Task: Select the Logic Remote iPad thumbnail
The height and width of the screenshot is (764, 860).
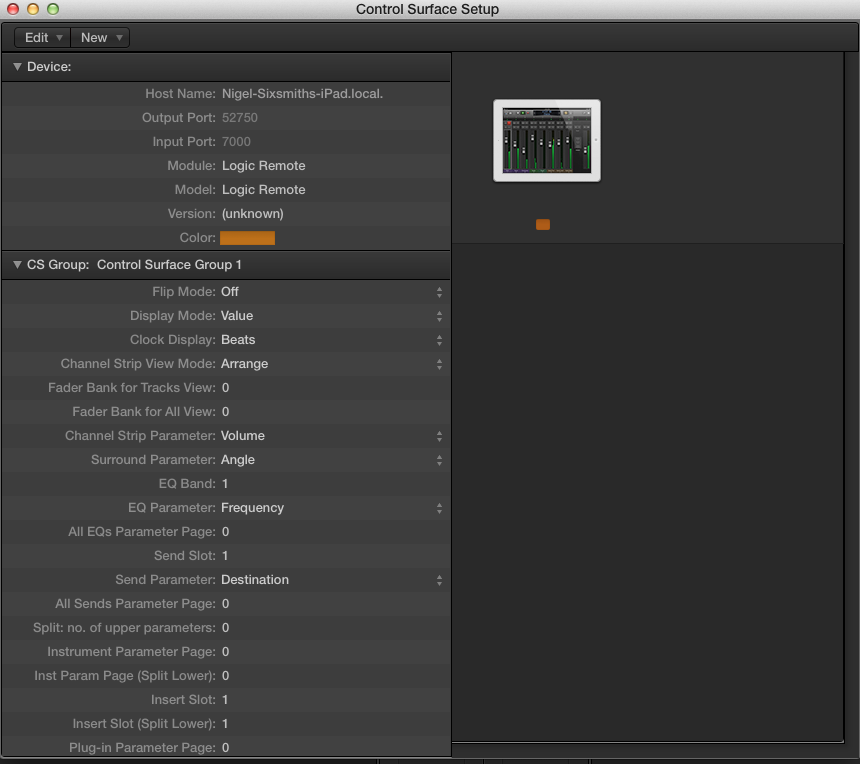Action: pos(547,140)
